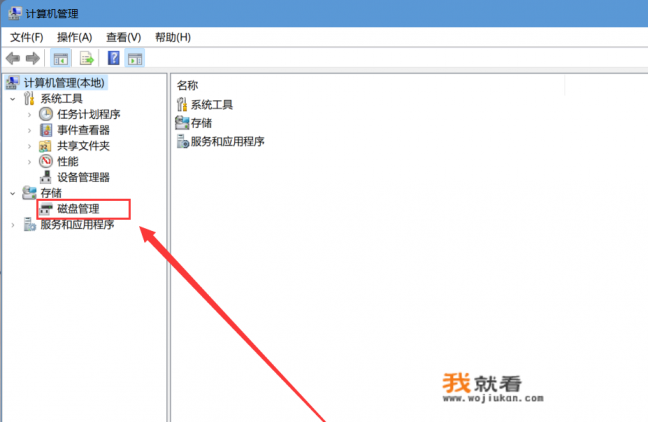Select 任务计划程序 tree node
Screen dimensions: 648x422
(88, 114)
